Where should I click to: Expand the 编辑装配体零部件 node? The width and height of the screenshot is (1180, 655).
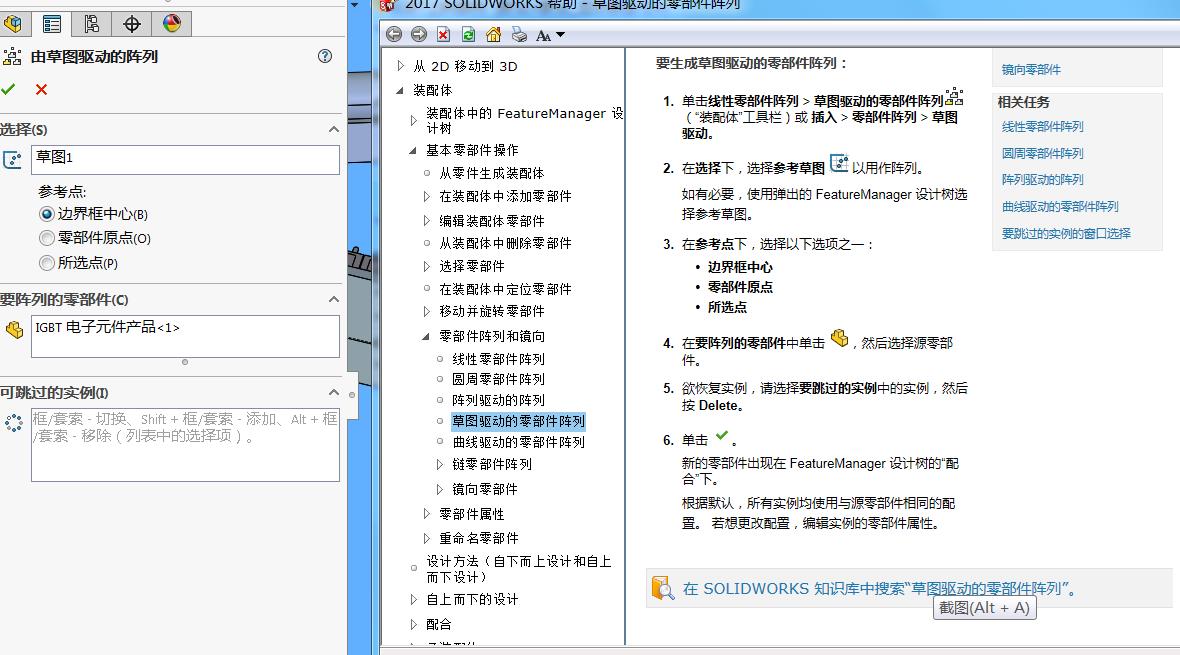pyautogui.click(x=427, y=221)
